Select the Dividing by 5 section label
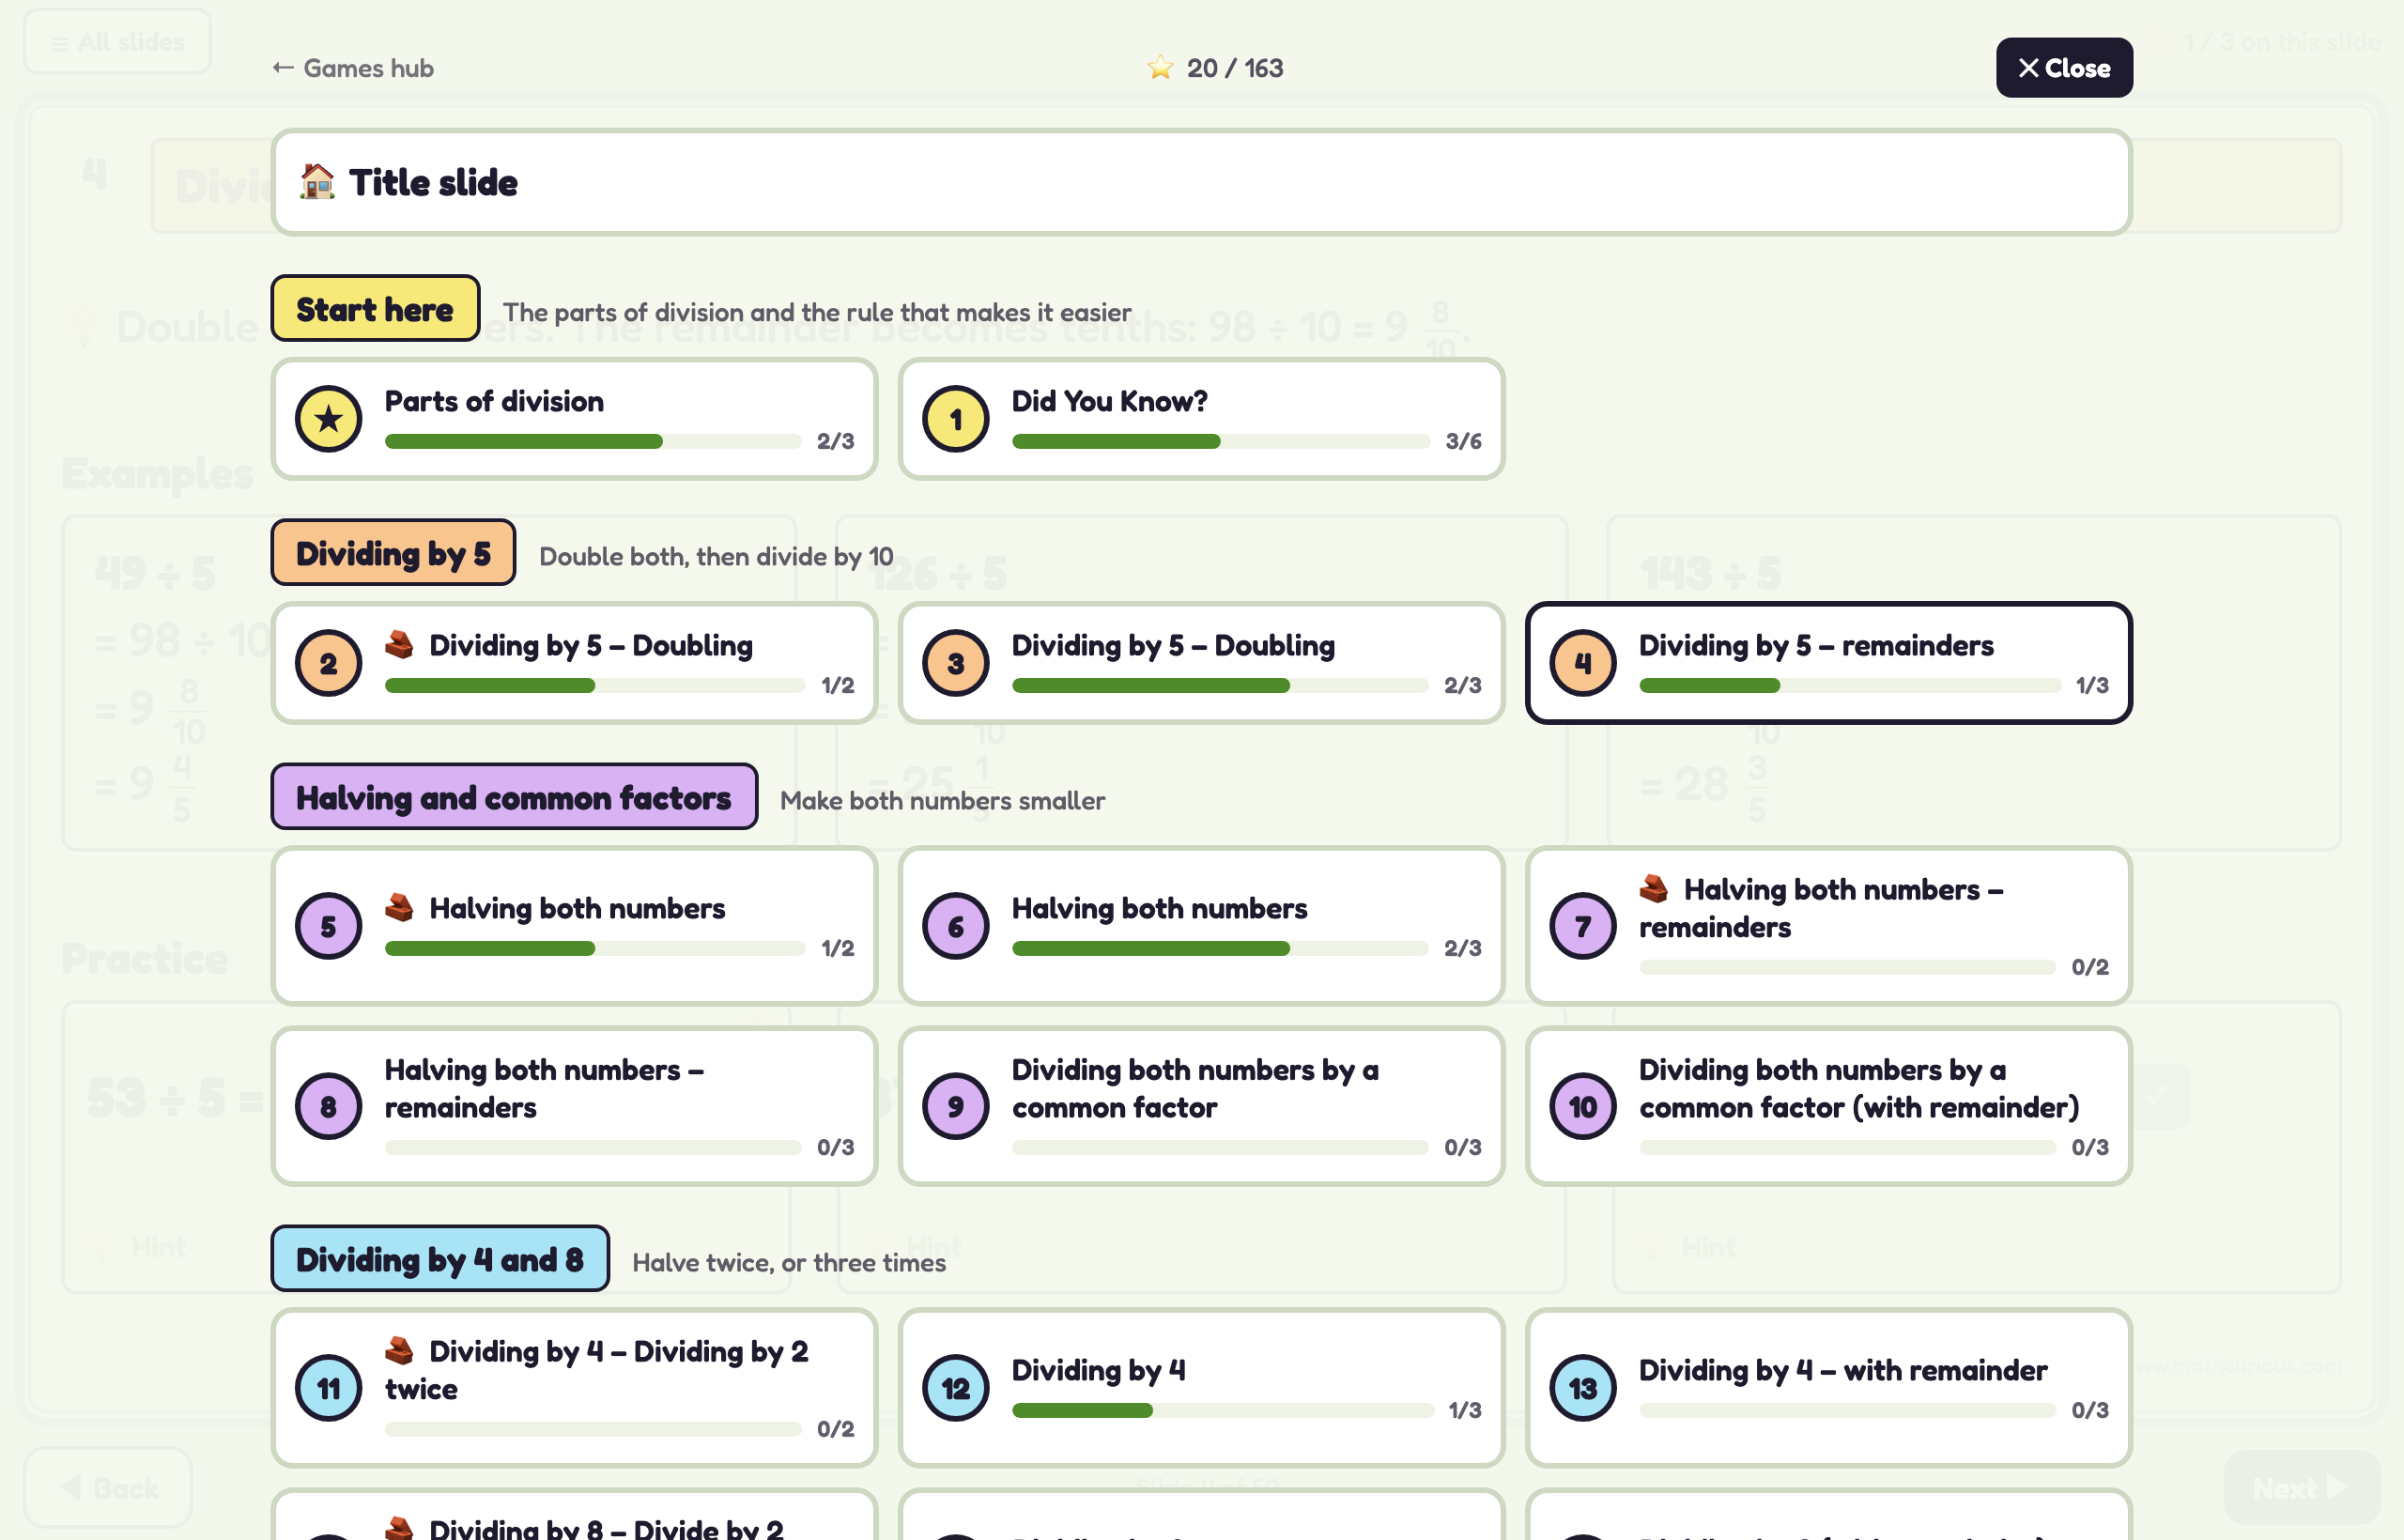2404x1540 pixels. (393, 553)
